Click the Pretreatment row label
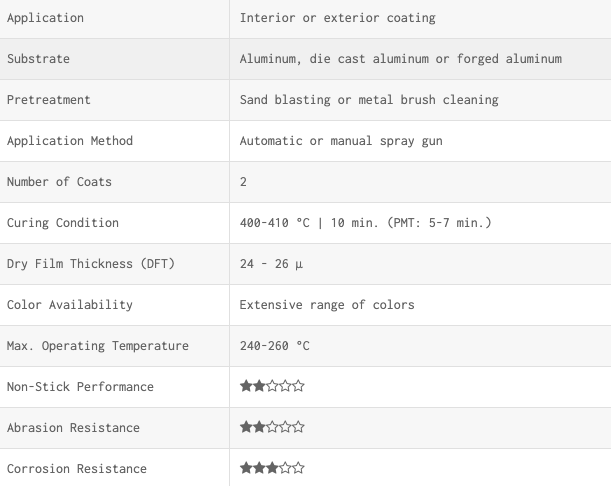611x486 pixels. (x=49, y=100)
